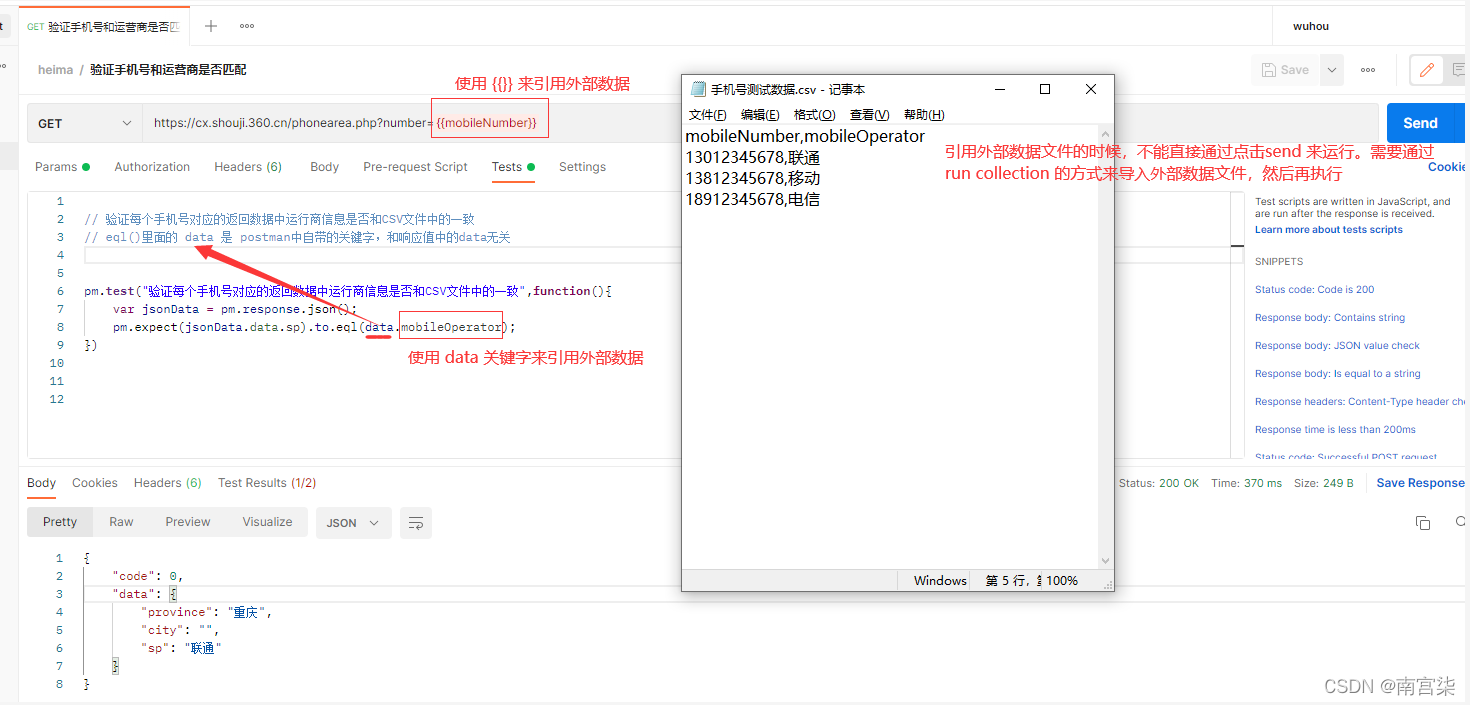Viewport: 1470px width, 705px height.
Task: Insert snippet Status code: Code is 200
Action: click(1314, 290)
